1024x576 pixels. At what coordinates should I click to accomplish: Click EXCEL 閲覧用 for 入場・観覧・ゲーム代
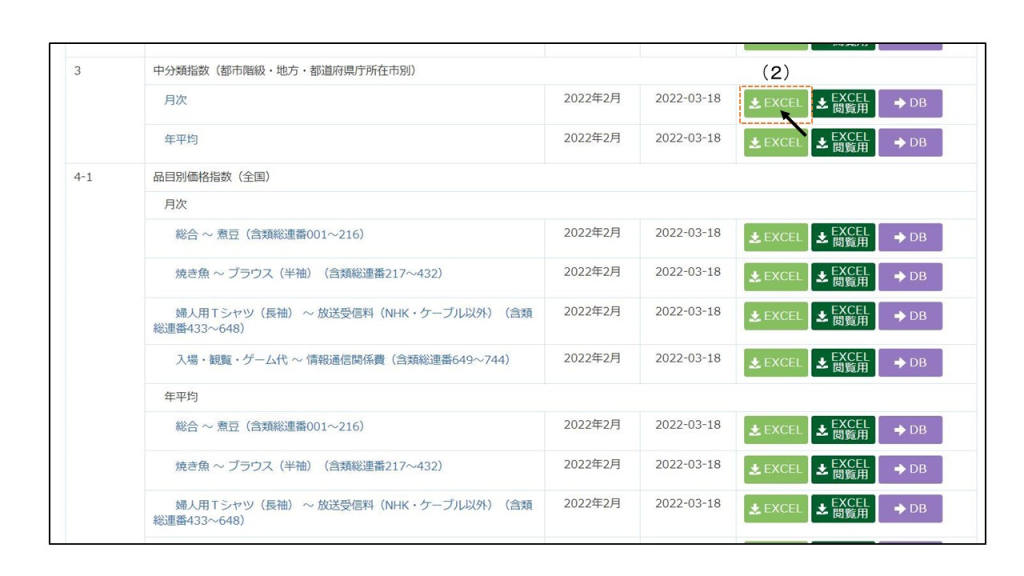tap(842, 363)
